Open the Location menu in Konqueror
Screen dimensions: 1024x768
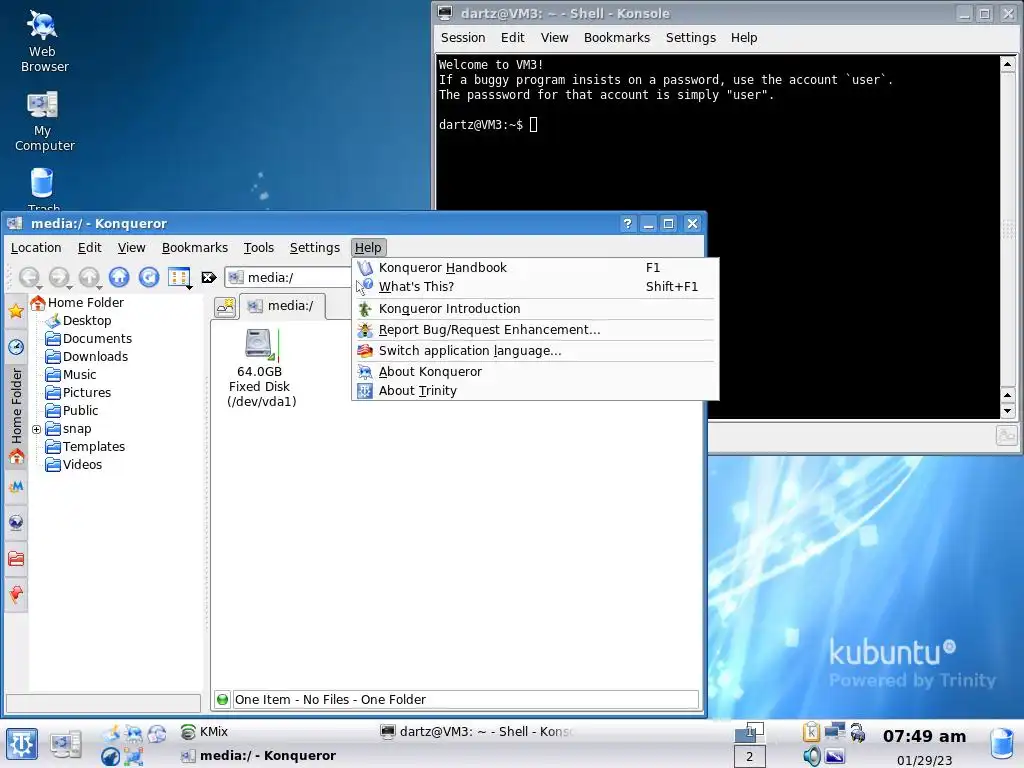36,248
